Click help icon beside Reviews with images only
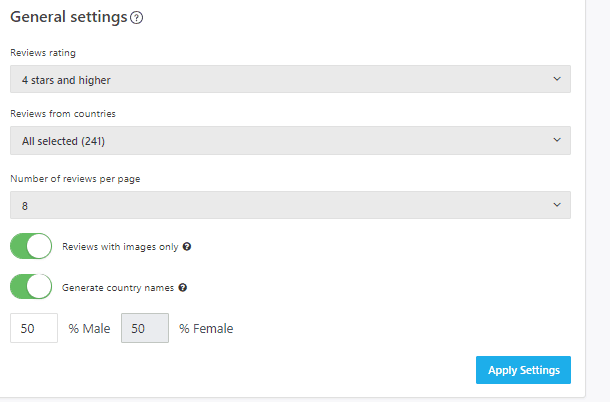This screenshot has height=402, width=610. click(x=187, y=246)
